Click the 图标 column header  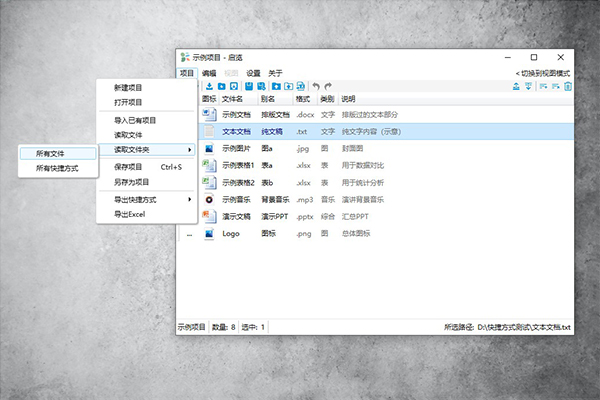209,99
